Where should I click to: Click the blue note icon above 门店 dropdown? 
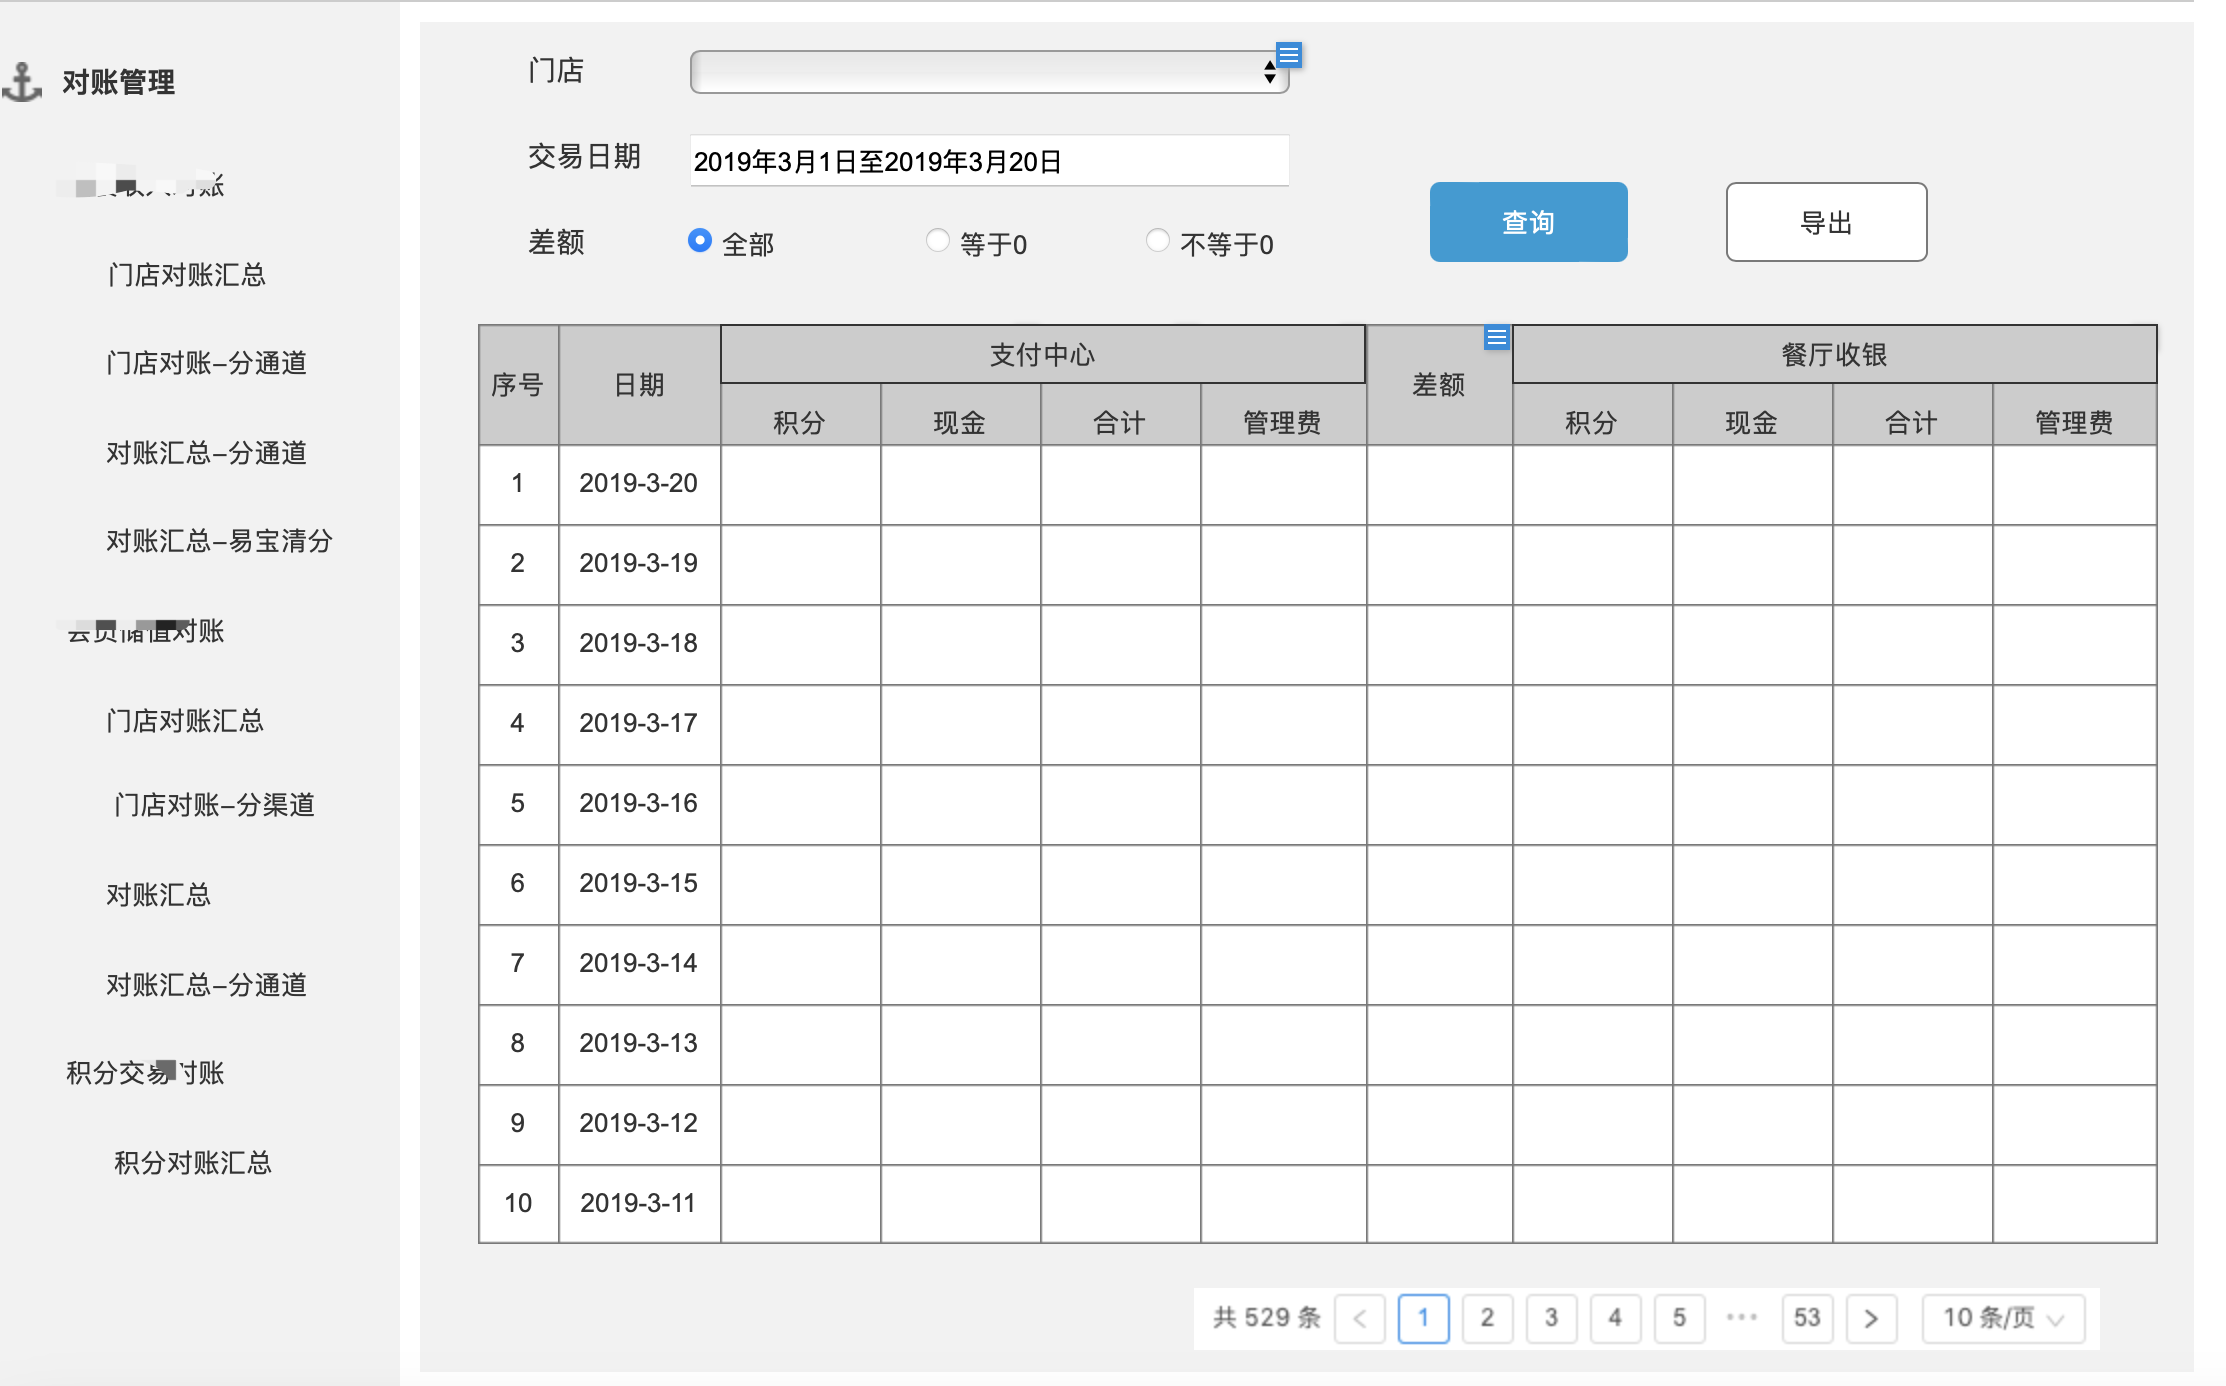1289,55
